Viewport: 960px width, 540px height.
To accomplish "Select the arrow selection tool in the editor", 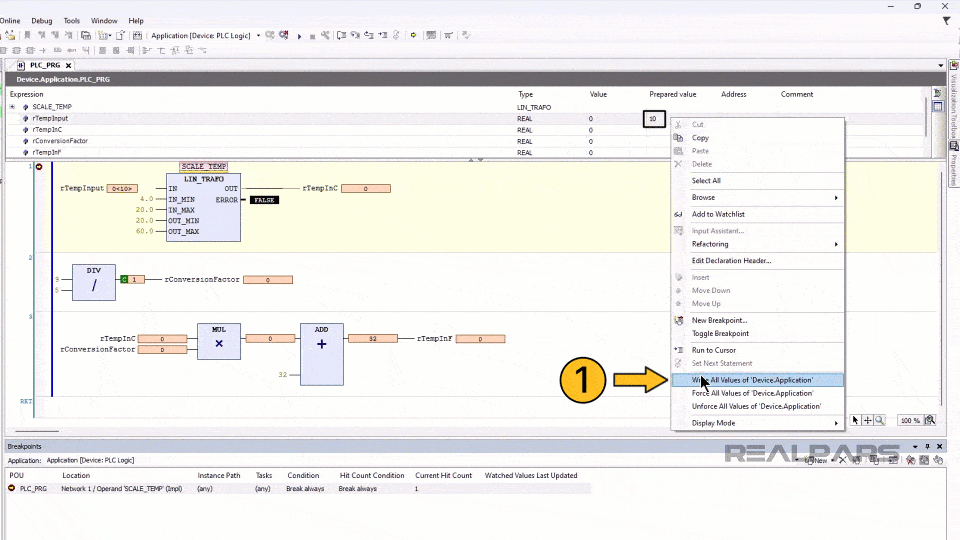I will [x=855, y=420].
